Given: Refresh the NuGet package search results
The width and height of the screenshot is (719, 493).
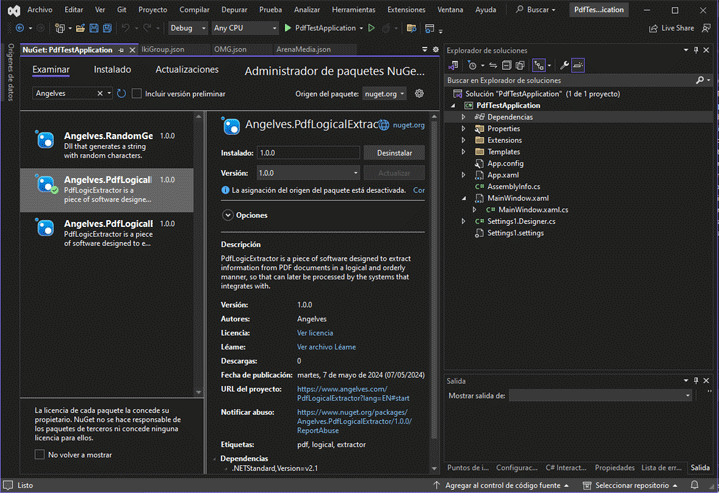Looking at the screenshot, I should pos(122,94).
